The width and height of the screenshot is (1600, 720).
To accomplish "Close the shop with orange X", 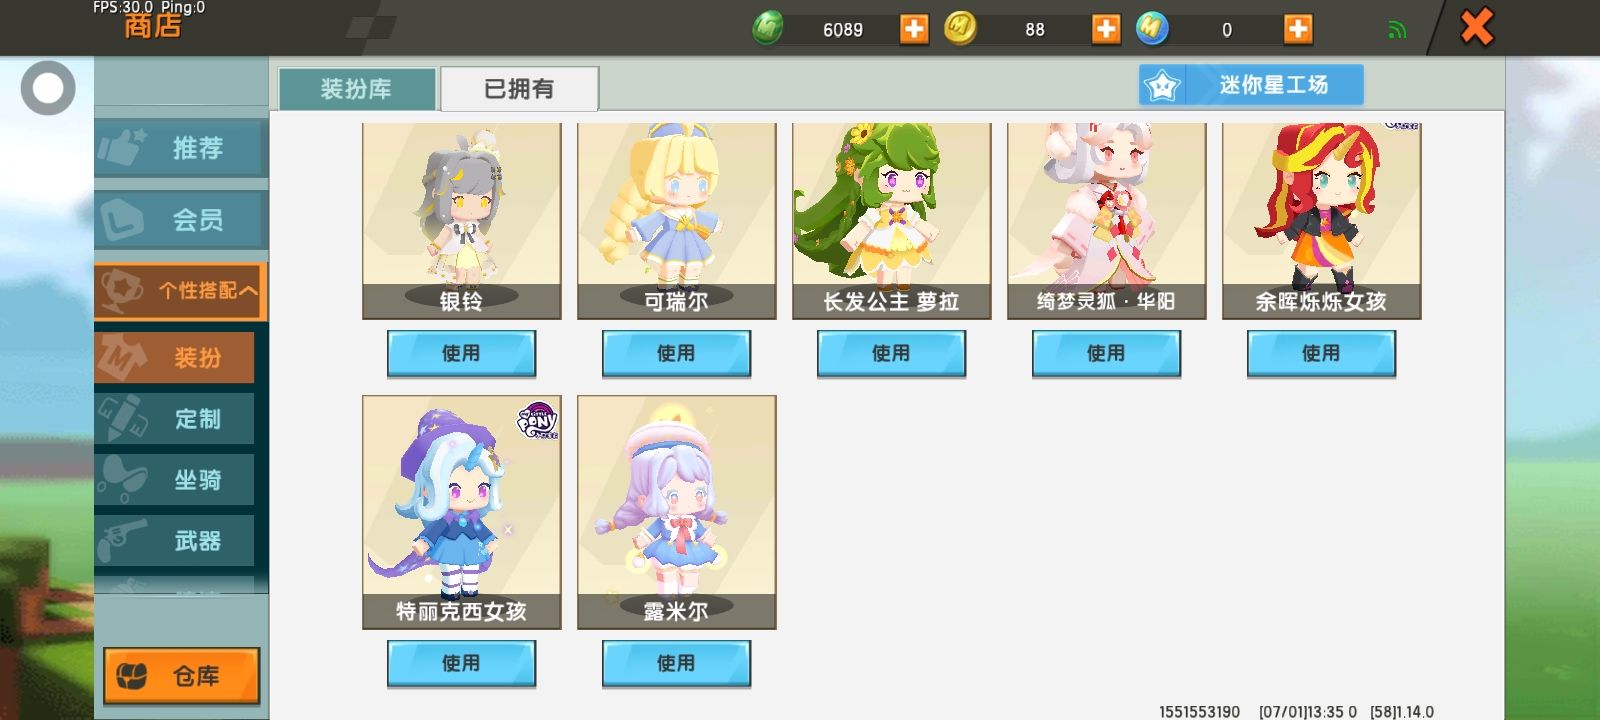I will (x=1476, y=27).
